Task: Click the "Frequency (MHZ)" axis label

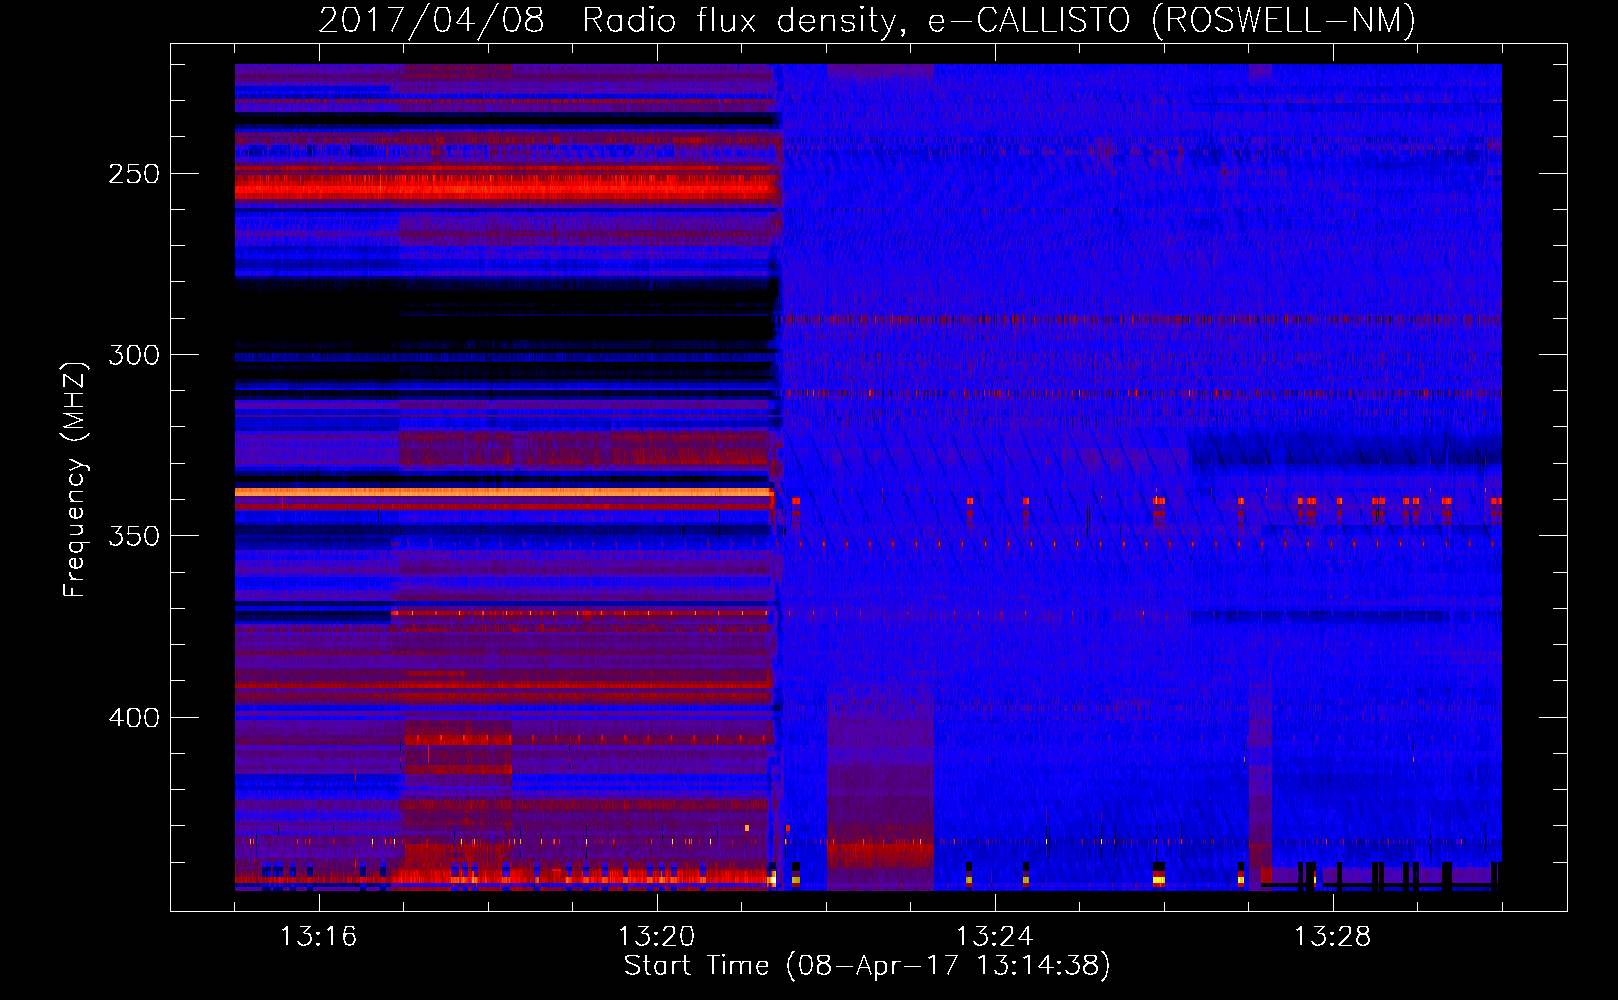Action: click(75, 479)
